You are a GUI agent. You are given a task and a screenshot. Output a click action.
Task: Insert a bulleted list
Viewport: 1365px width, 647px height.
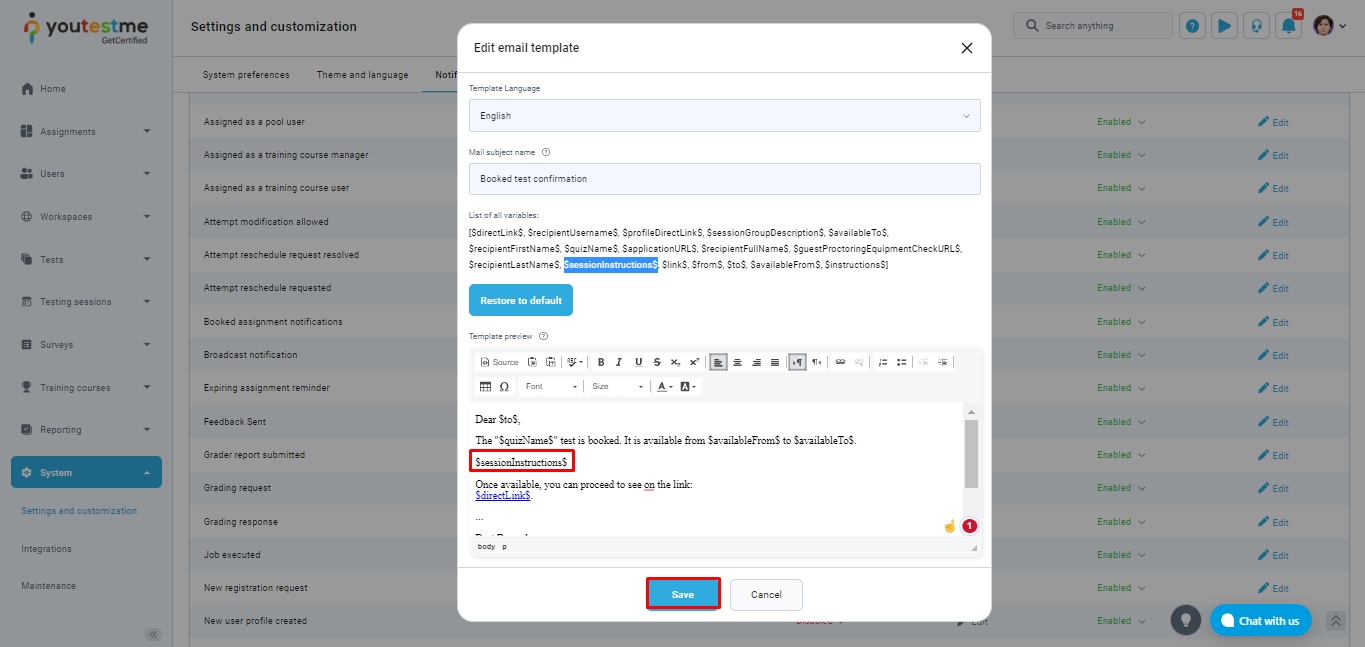tap(901, 362)
